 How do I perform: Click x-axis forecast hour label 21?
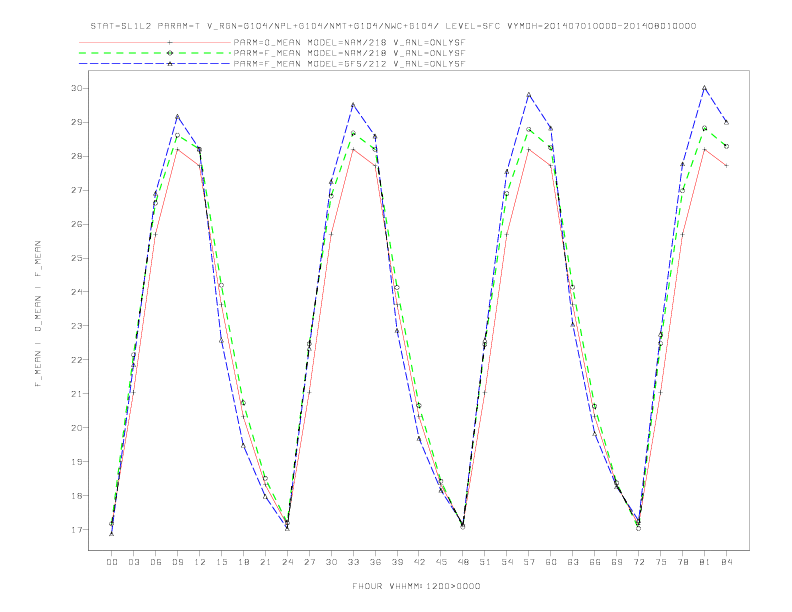pyautogui.click(x=265, y=562)
